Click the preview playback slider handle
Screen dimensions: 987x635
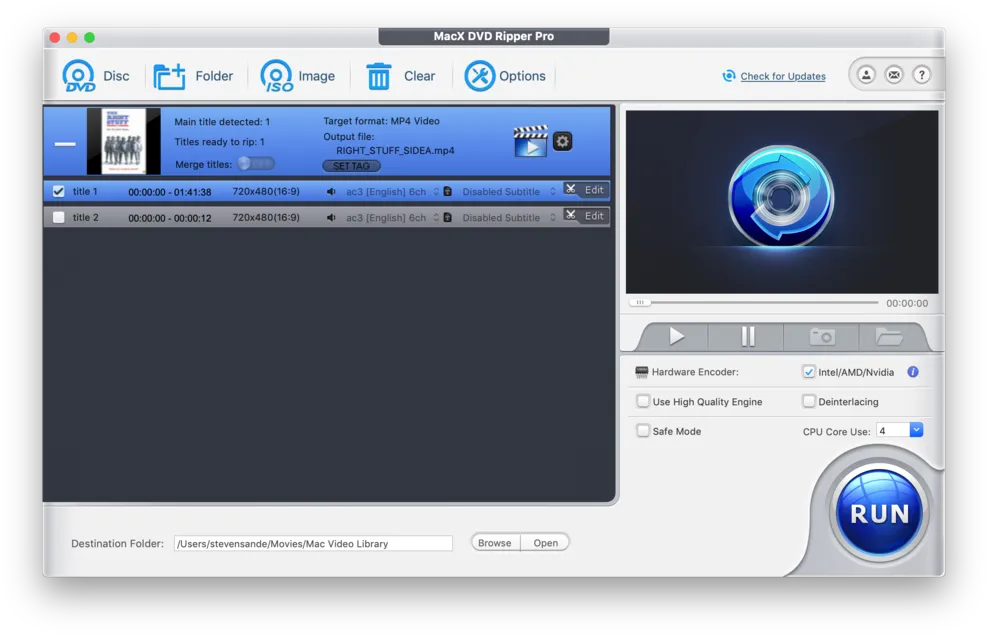coord(640,303)
